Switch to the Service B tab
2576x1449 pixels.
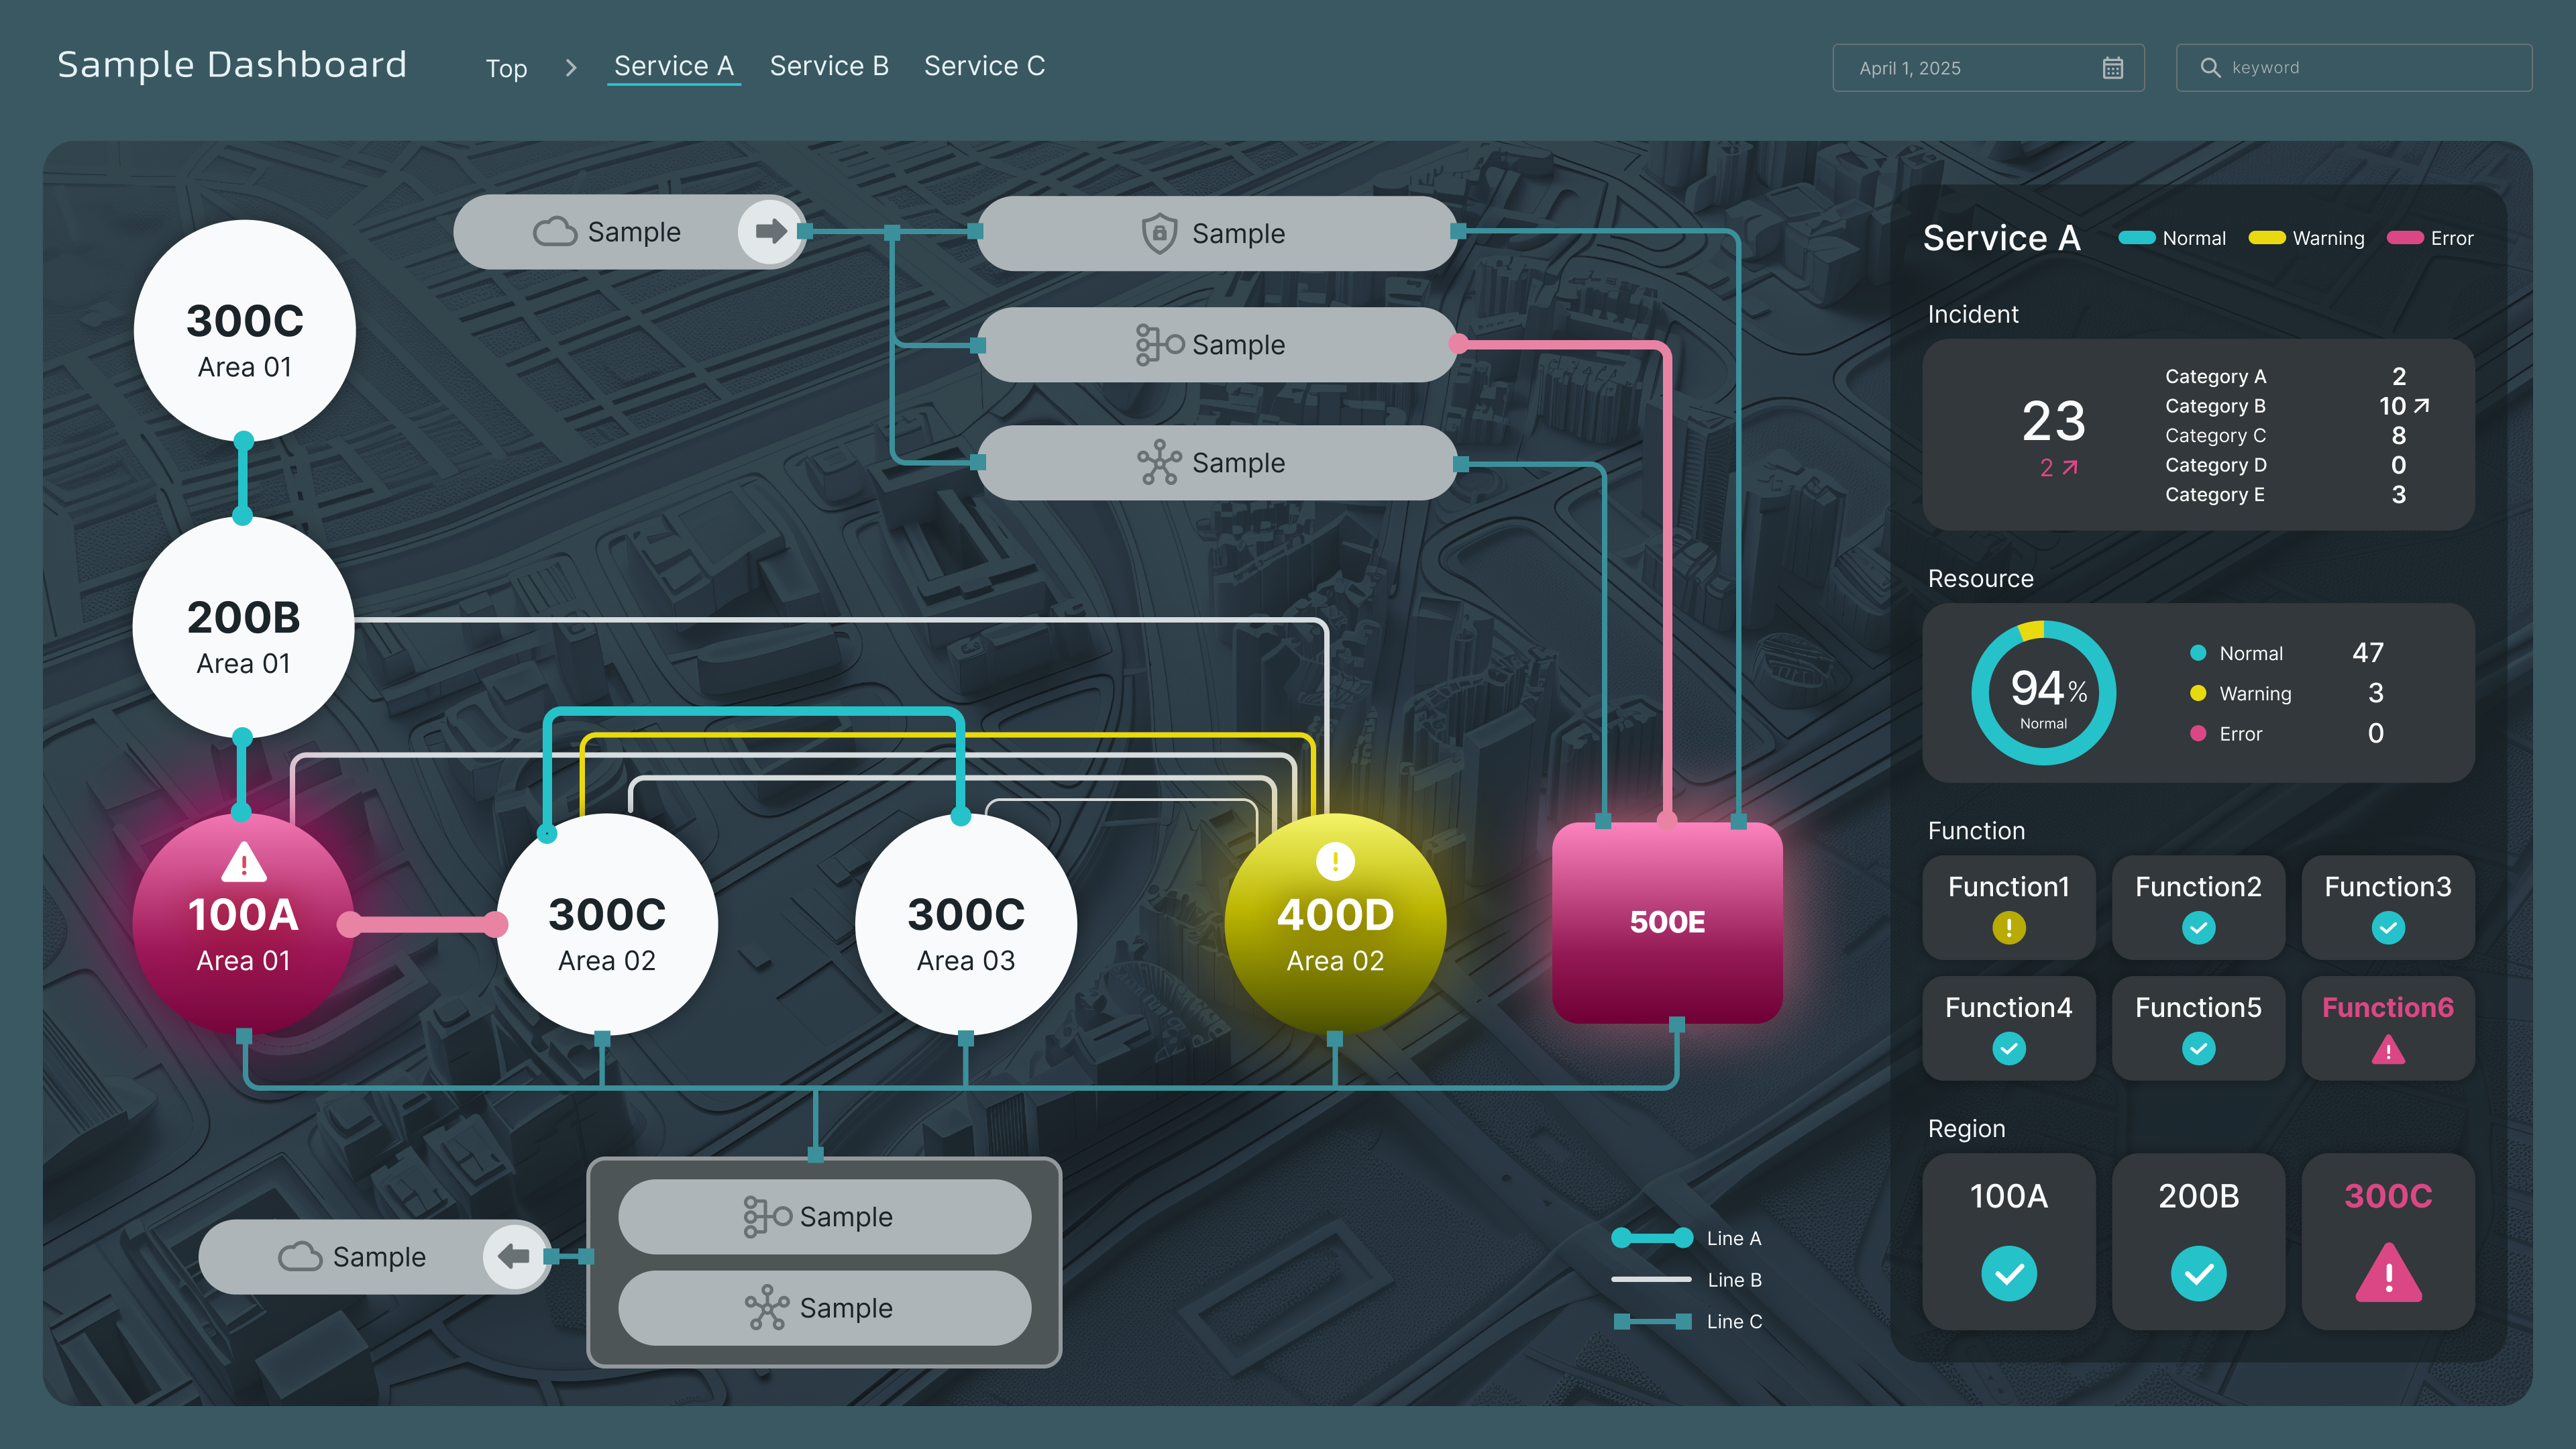[x=829, y=66]
